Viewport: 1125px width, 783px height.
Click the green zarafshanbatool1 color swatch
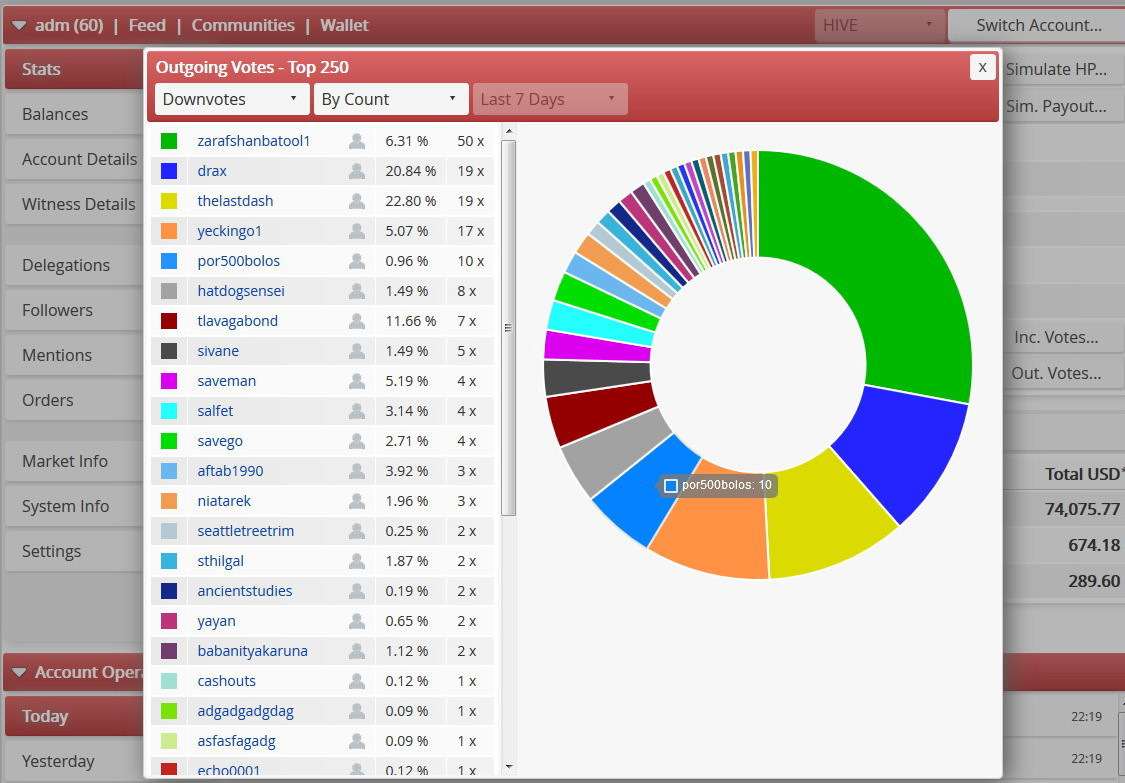click(x=169, y=141)
